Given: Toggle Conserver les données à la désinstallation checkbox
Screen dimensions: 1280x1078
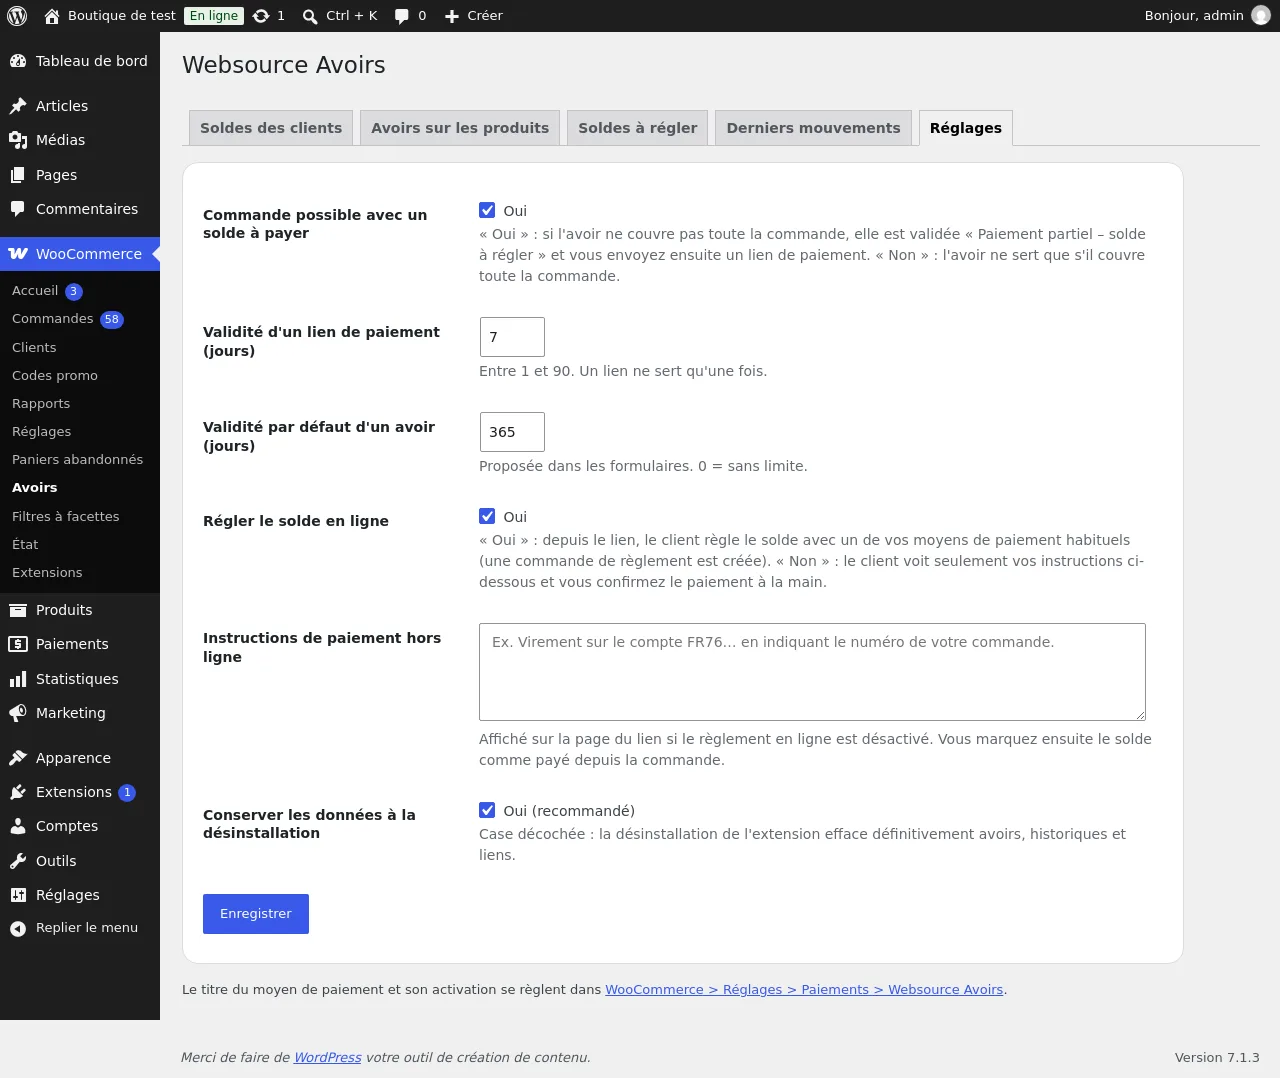Looking at the screenshot, I should point(487,810).
